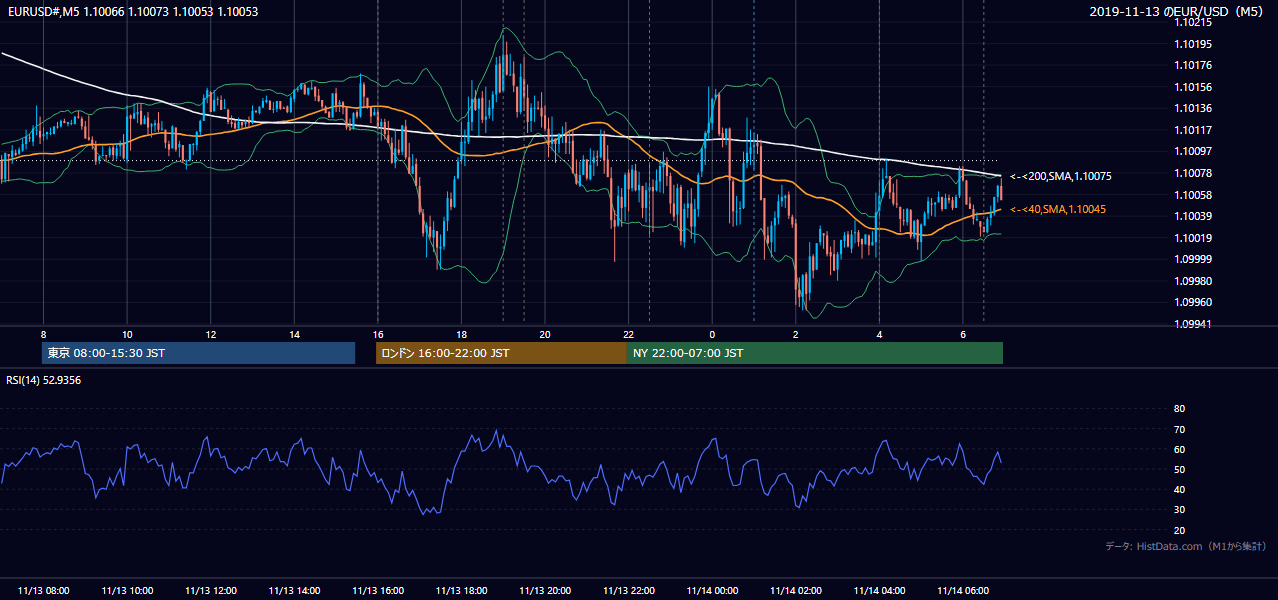Click price axis label 1.09999
Screen dimensions: 1278x600
coord(1194,259)
